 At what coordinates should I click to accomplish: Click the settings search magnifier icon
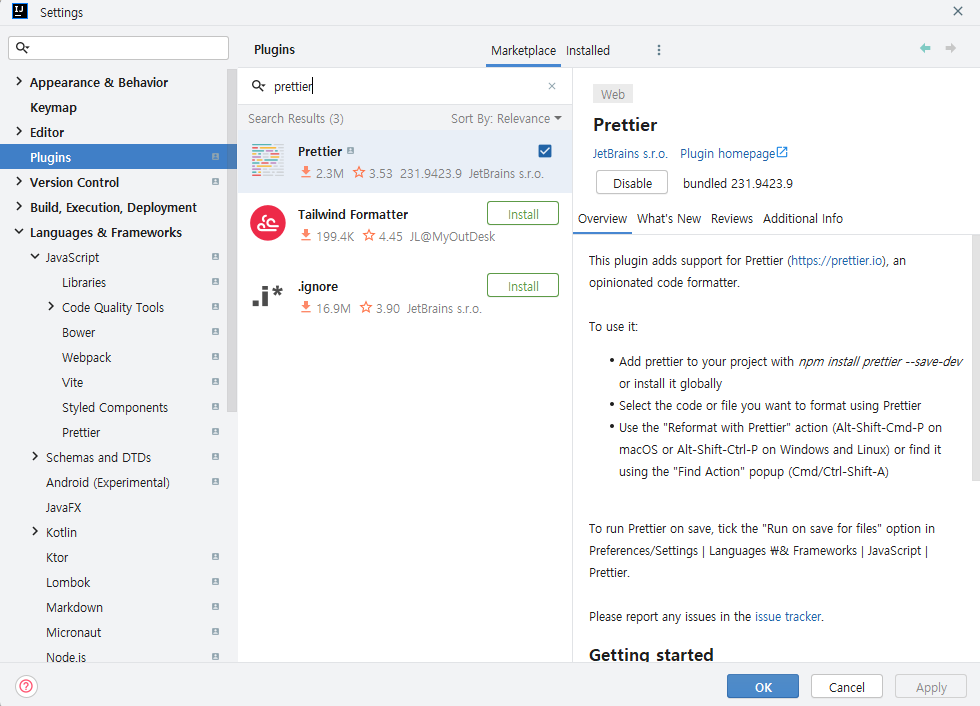pos(22,47)
